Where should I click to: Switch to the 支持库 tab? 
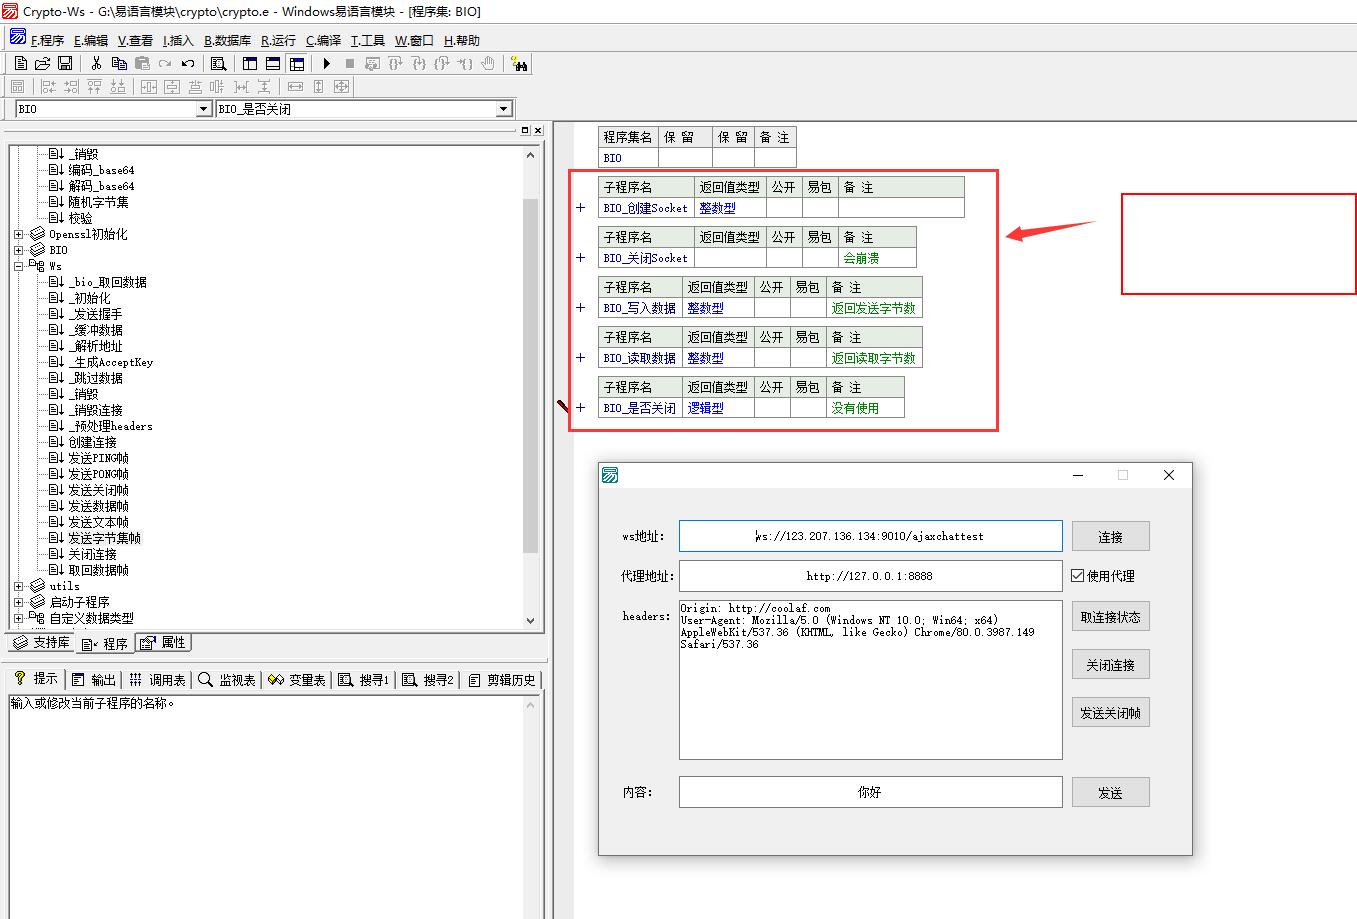point(41,642)
